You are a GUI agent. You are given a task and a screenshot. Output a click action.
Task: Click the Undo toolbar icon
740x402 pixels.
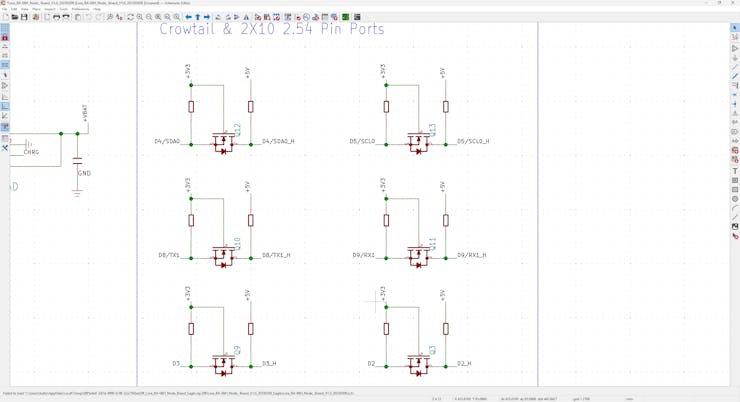point(89,17)
